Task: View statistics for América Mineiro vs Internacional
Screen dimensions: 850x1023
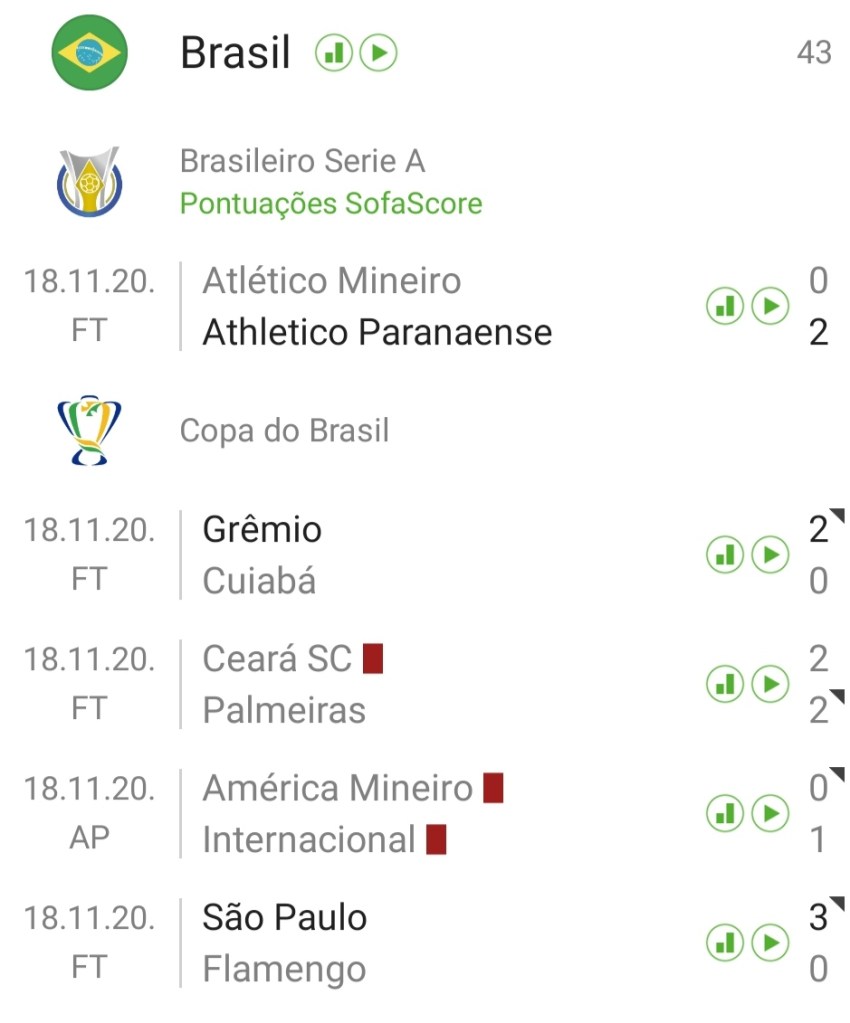Action: (x=725, y=813)
